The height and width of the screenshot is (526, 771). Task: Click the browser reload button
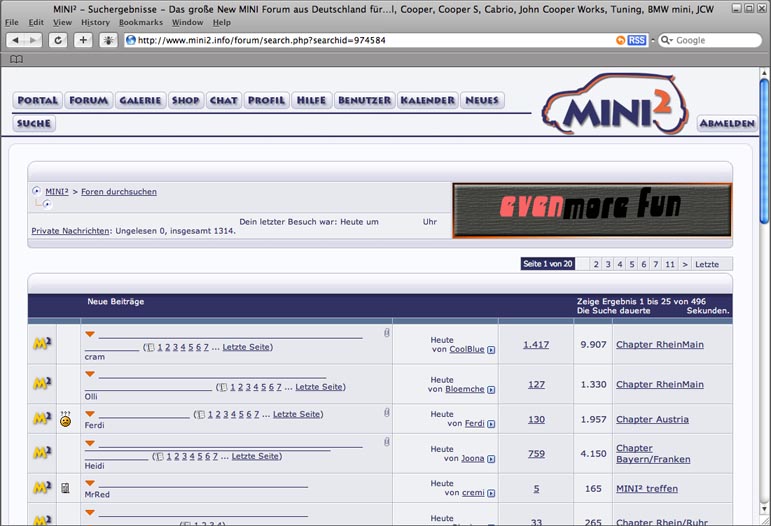(58, 40)
